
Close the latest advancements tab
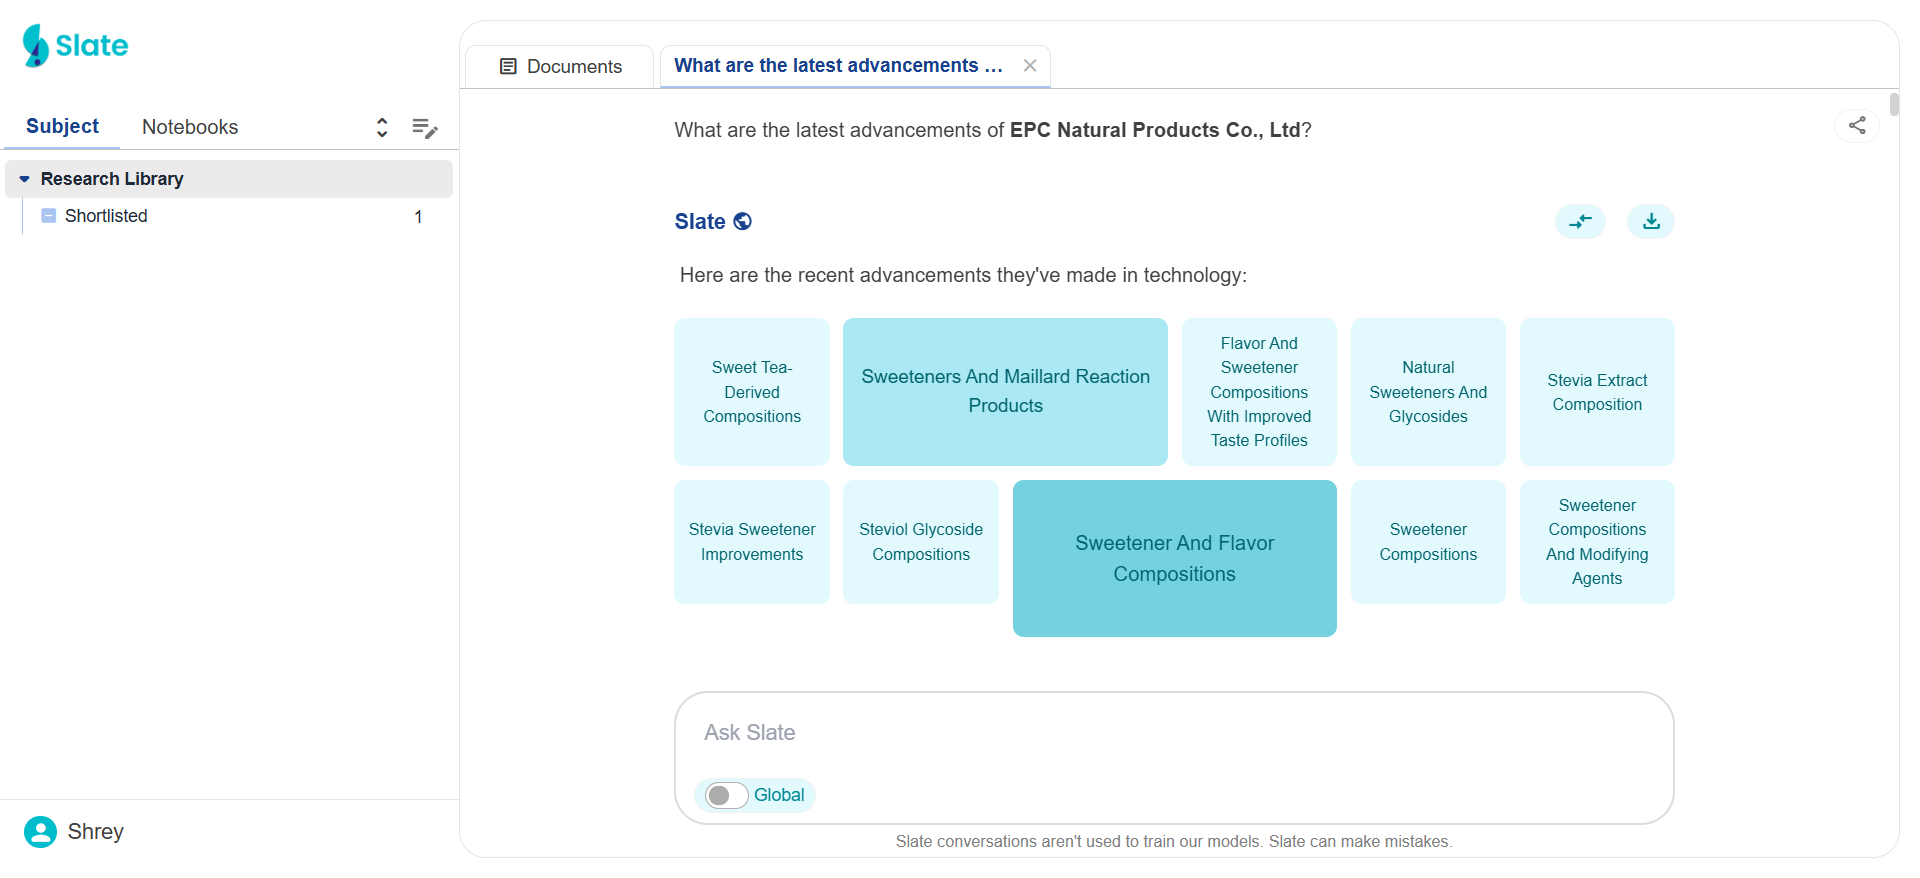[x=1030, y=66]
